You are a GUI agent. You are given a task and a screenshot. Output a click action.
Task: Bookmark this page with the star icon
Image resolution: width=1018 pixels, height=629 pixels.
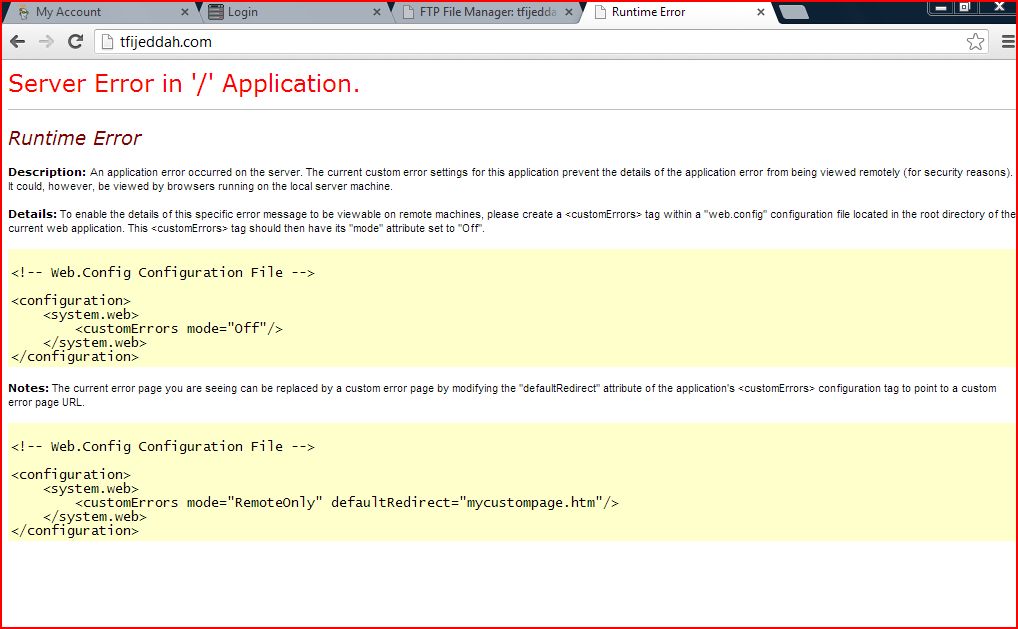[975, 42]
